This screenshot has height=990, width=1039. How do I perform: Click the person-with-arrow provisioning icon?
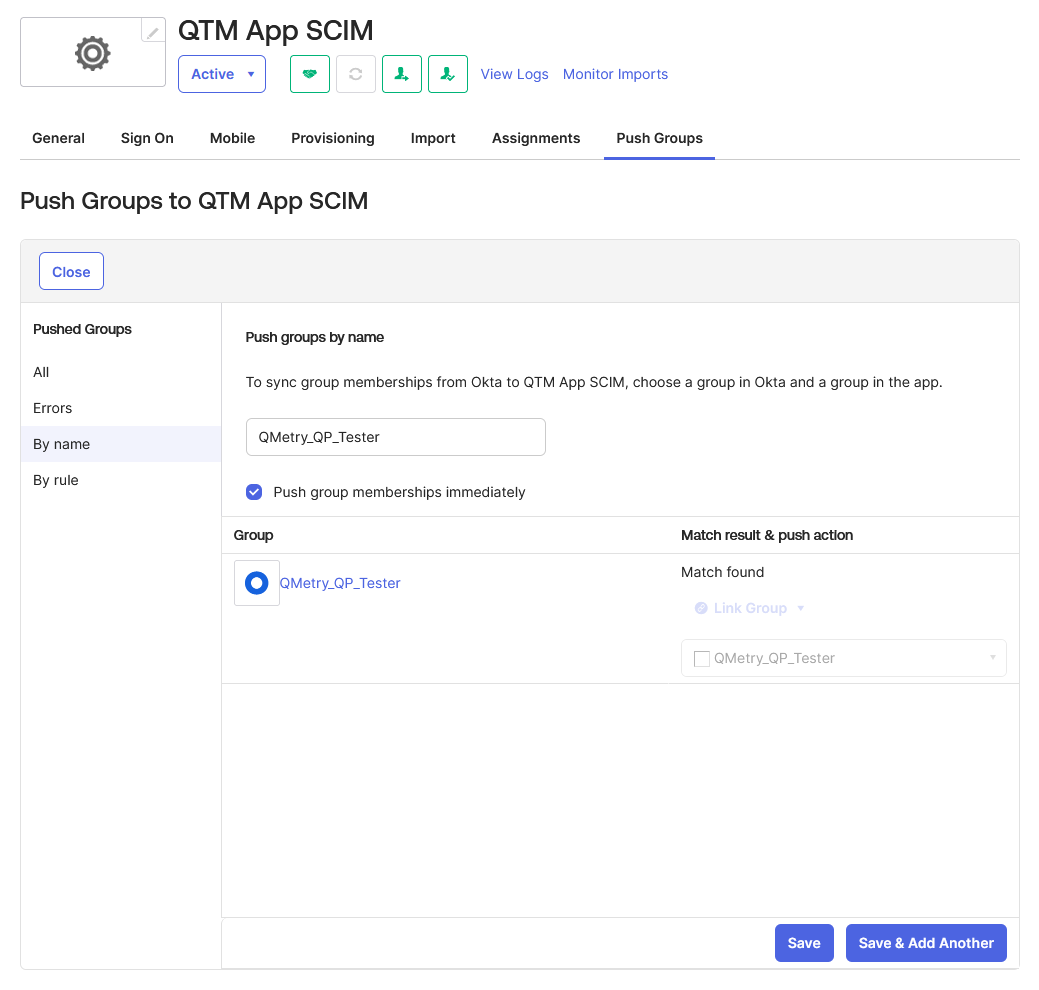402,74
